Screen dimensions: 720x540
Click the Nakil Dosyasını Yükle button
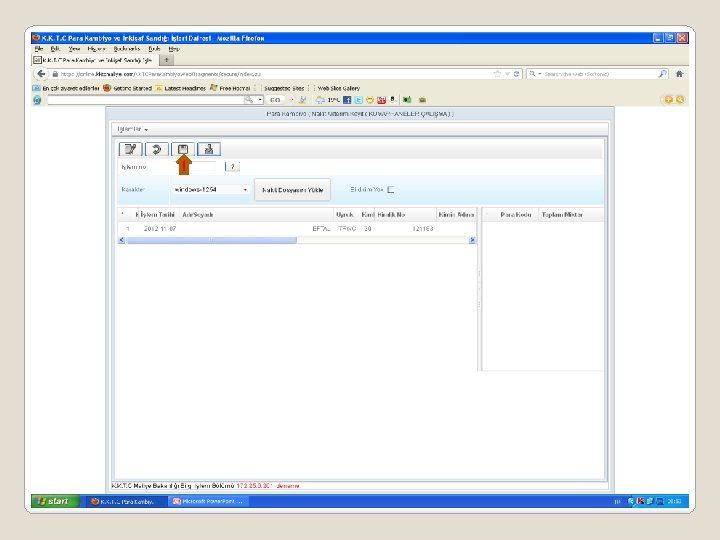292,190
